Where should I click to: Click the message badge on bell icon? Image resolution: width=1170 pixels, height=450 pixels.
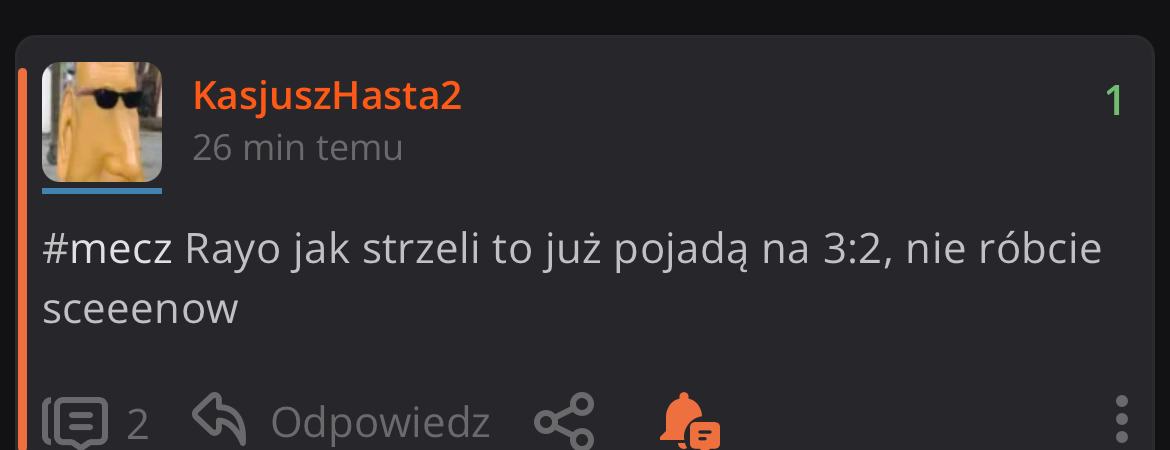[705, 434]
